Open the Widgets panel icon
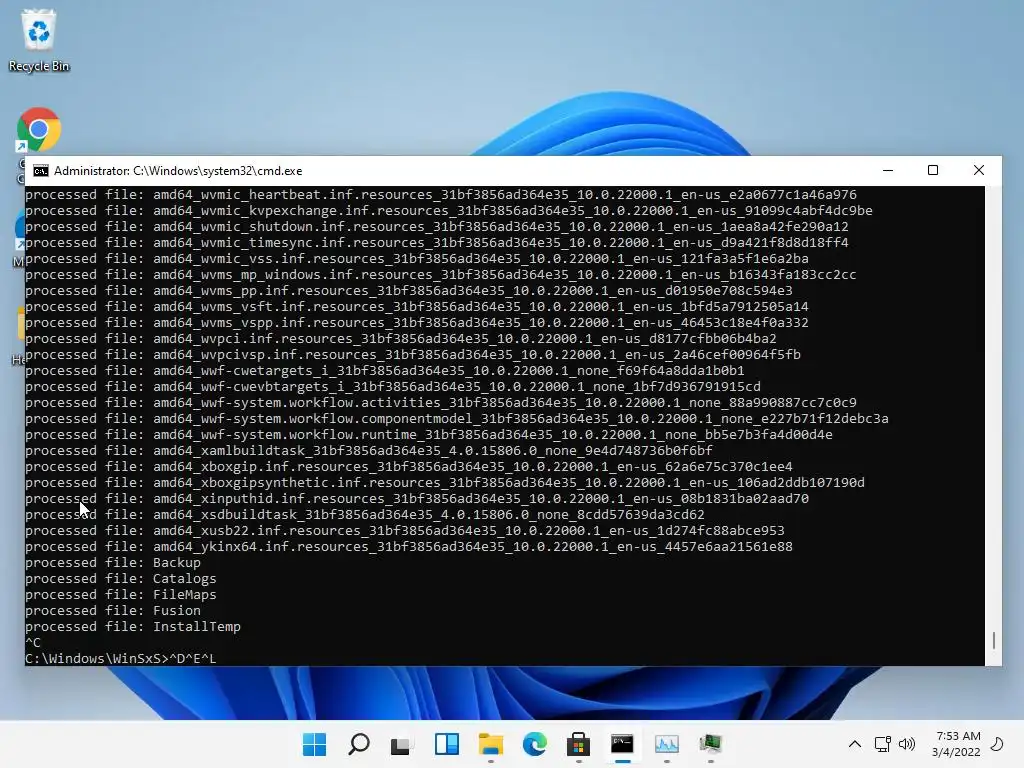 pyautogui.click(x=447, y=744)
